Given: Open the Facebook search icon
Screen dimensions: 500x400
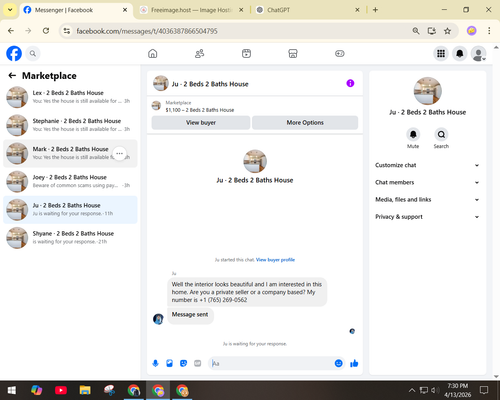Looking at the screenshot, I should pos(33,53).
